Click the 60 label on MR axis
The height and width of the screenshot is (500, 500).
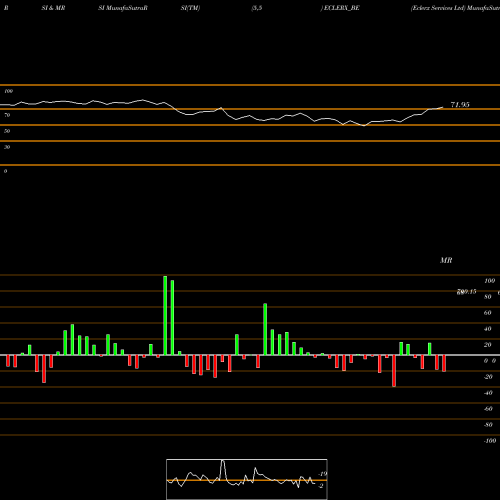click(487, 313)
